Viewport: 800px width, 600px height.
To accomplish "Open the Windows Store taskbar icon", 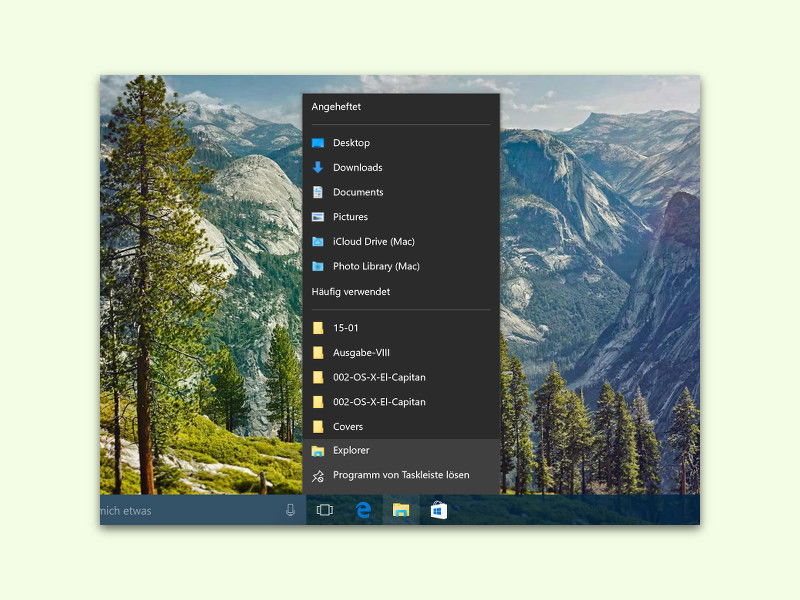I will (x=439, y=510).
